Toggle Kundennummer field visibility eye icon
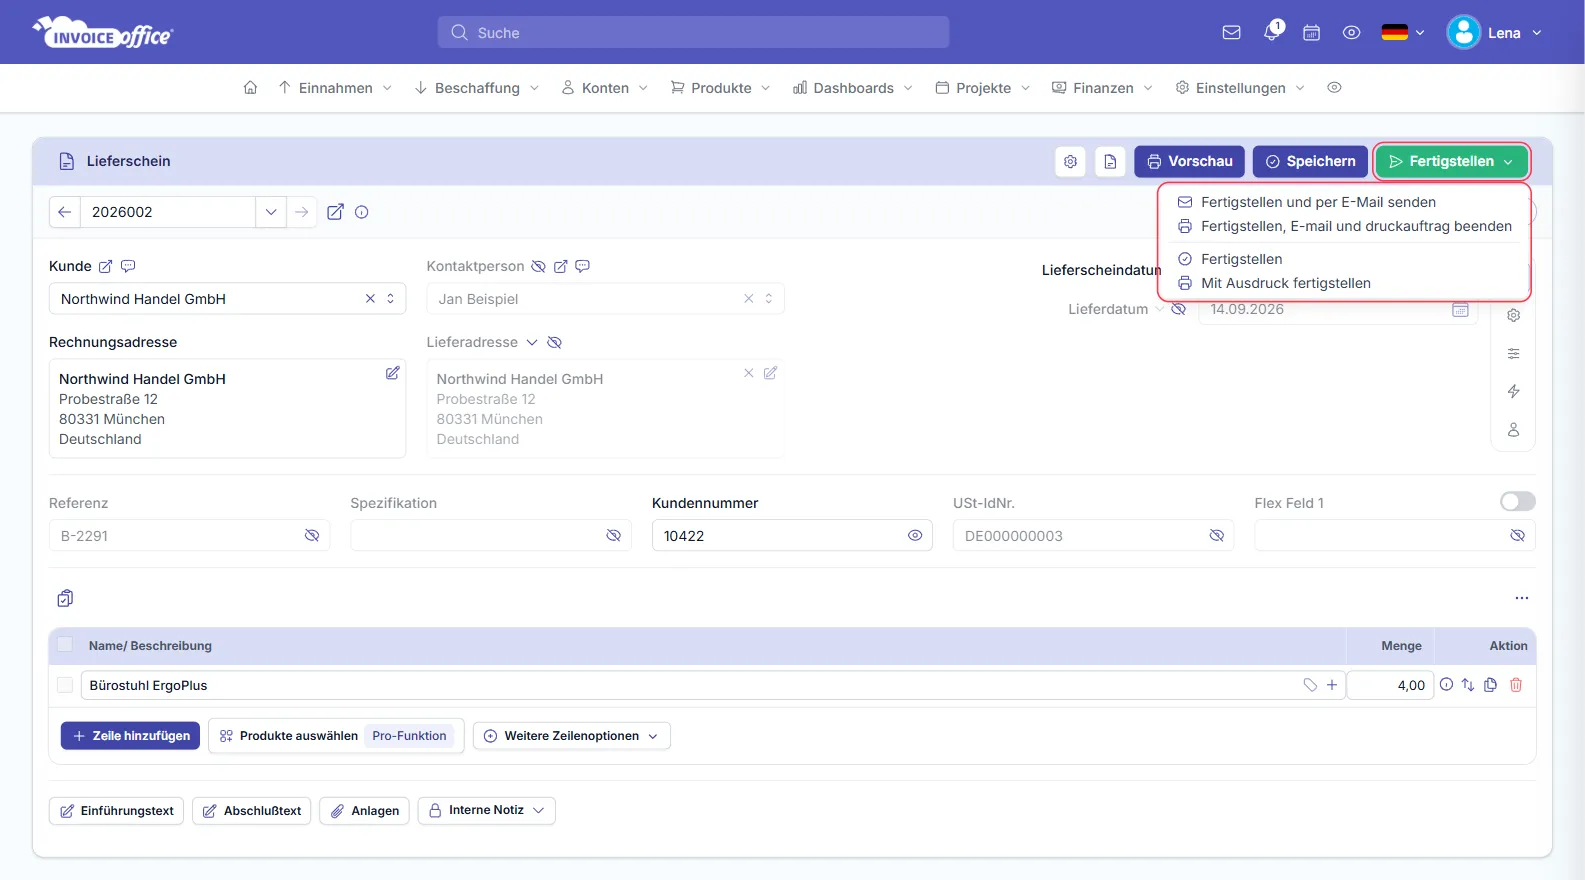The width and height of the screenshot is (1585, 880). (915, 536)
